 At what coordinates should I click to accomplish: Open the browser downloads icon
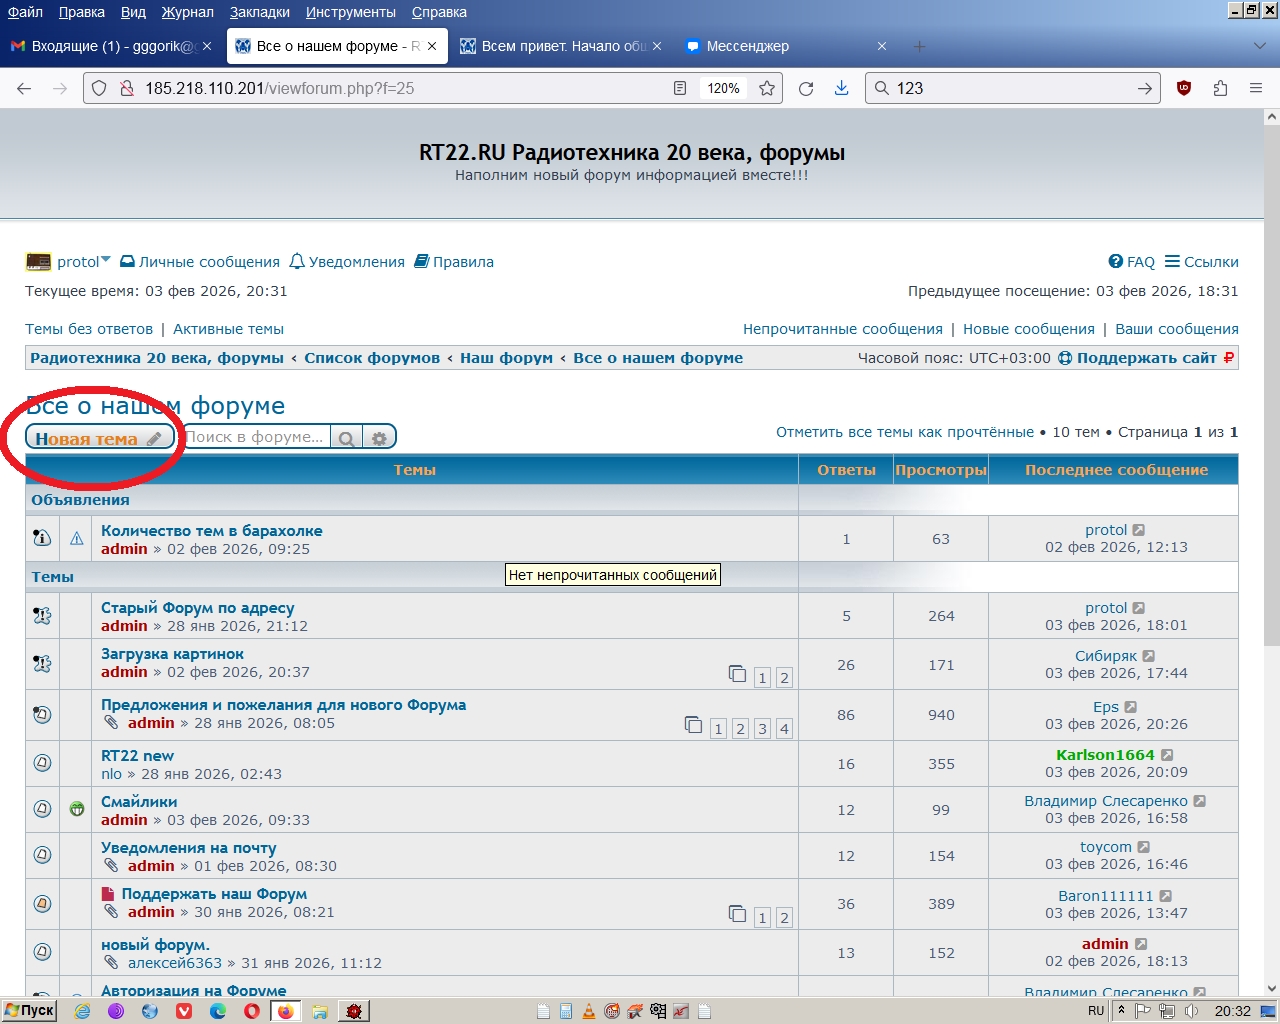click(842, 88)
